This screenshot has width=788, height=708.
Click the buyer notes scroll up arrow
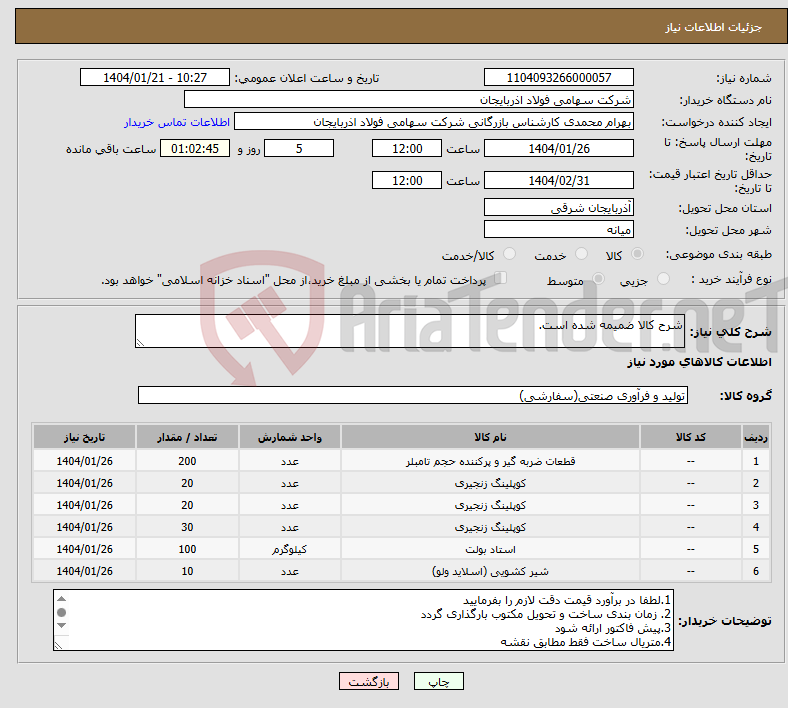tap(61, 598)
